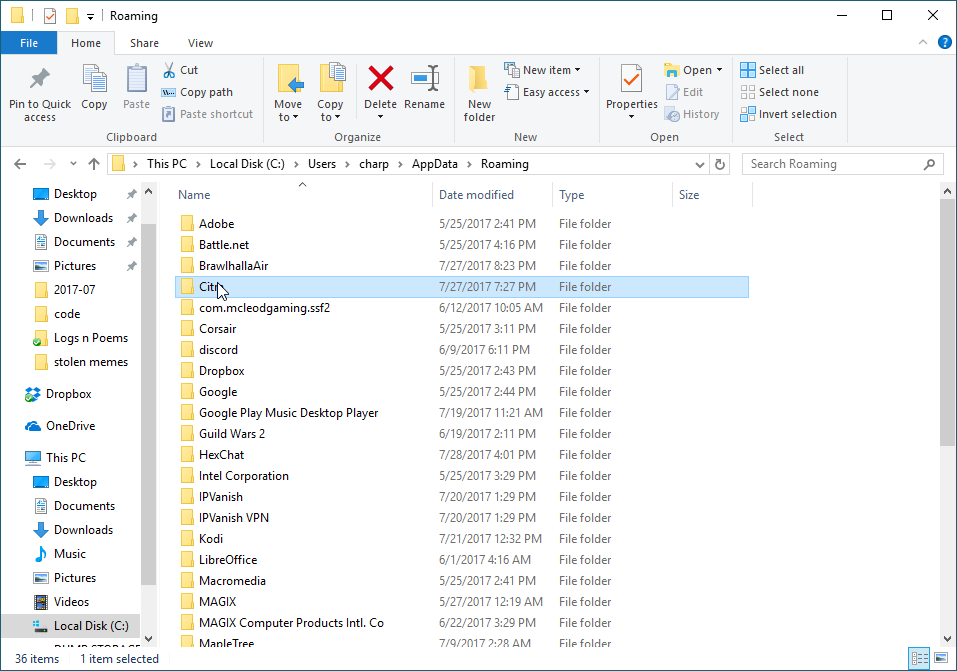The height and width of the screenshot is (671, 957).
Task: Open the address bar history dropdown
Action: [698, 164]
